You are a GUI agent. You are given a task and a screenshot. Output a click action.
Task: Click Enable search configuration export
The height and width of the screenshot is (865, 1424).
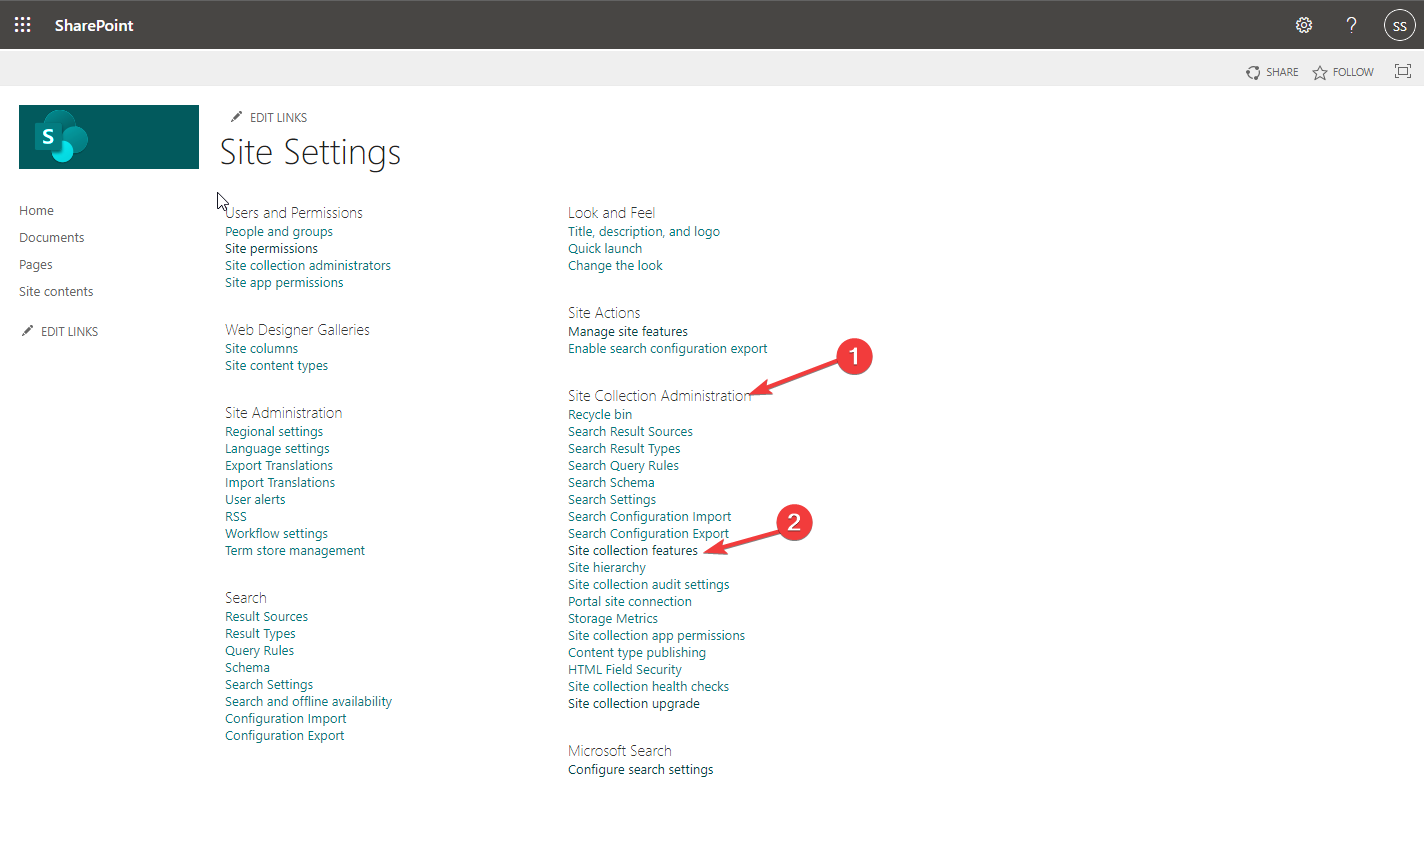(668, 348)
